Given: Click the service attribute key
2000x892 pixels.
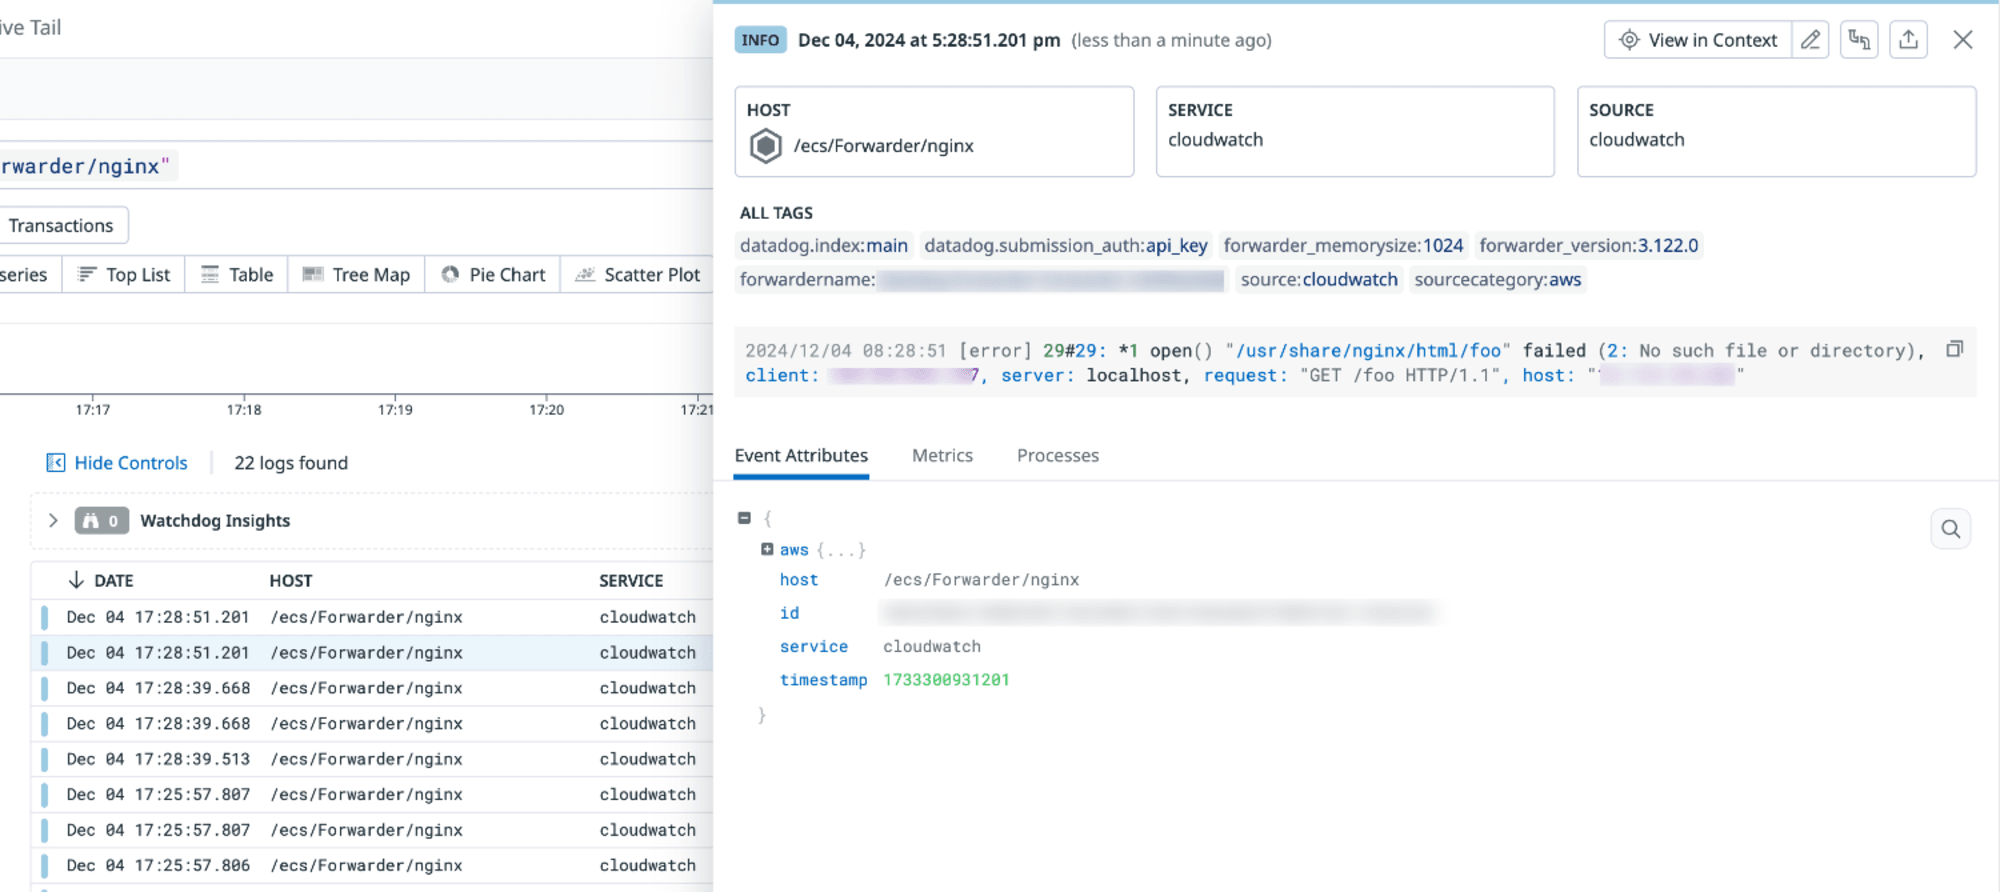Looking at the screenshot, I should point(814,647).
